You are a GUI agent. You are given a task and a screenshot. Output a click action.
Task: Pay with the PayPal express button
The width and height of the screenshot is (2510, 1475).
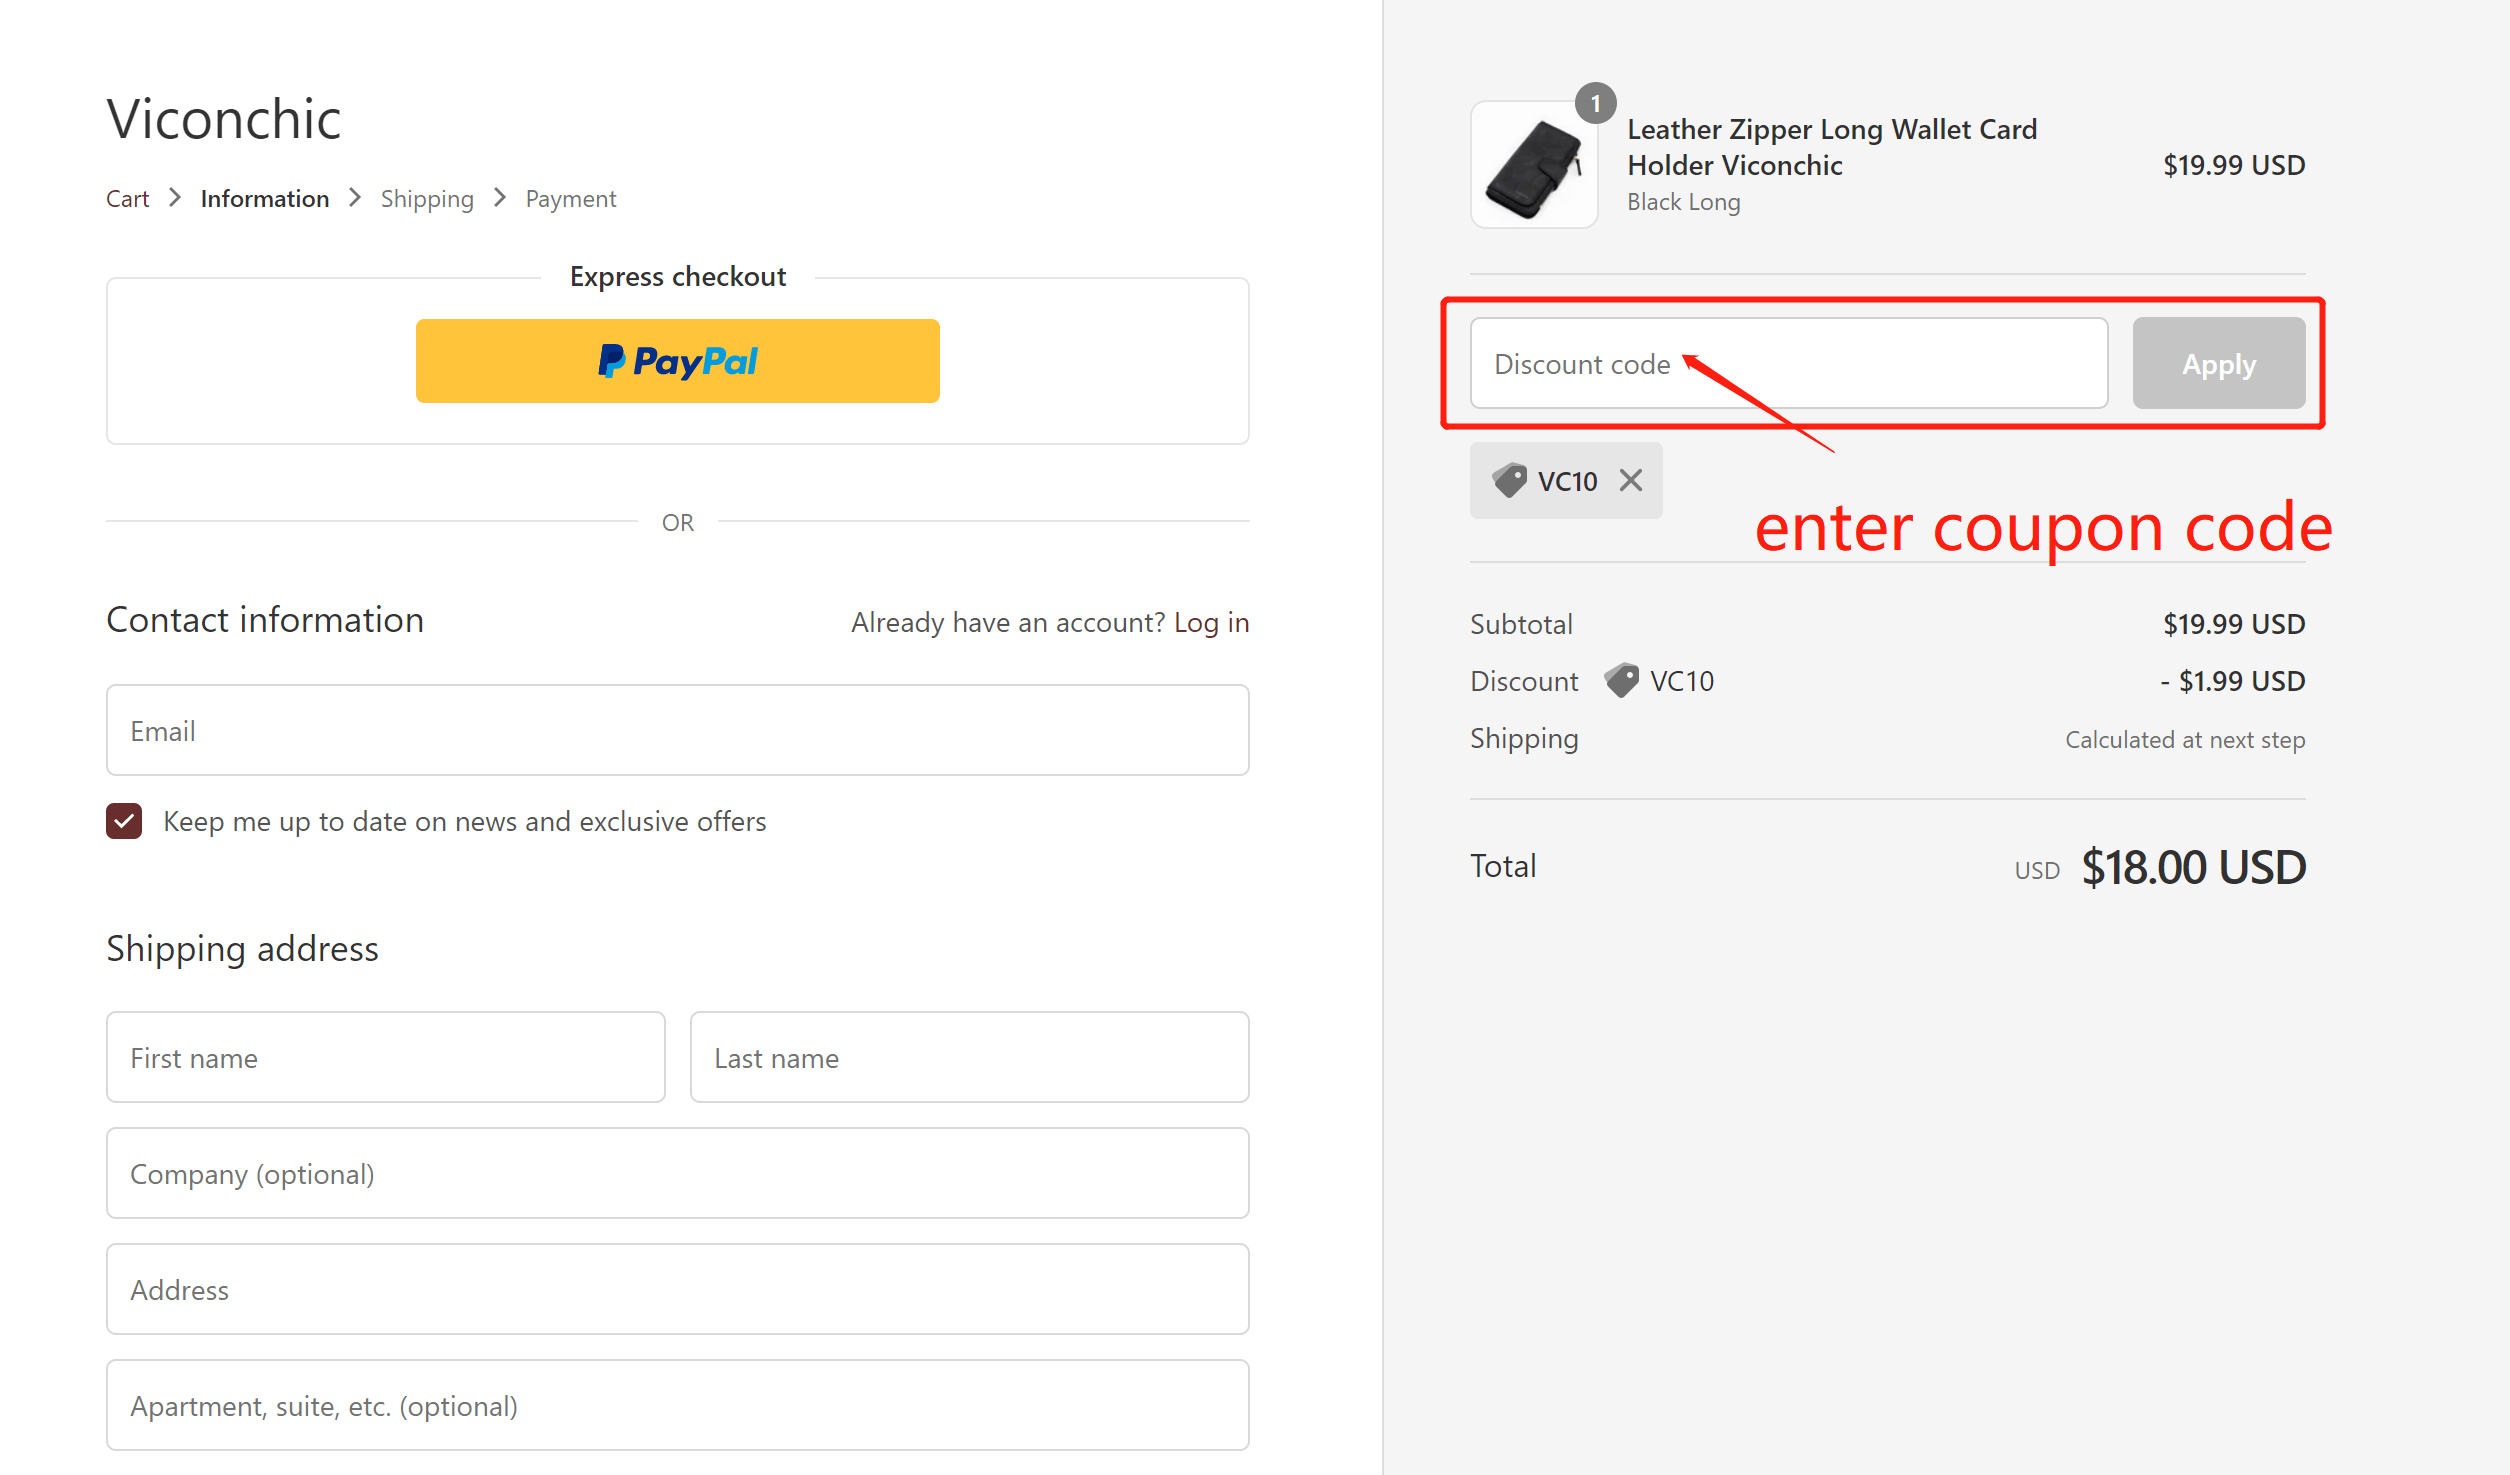click(x=677, y=361)
